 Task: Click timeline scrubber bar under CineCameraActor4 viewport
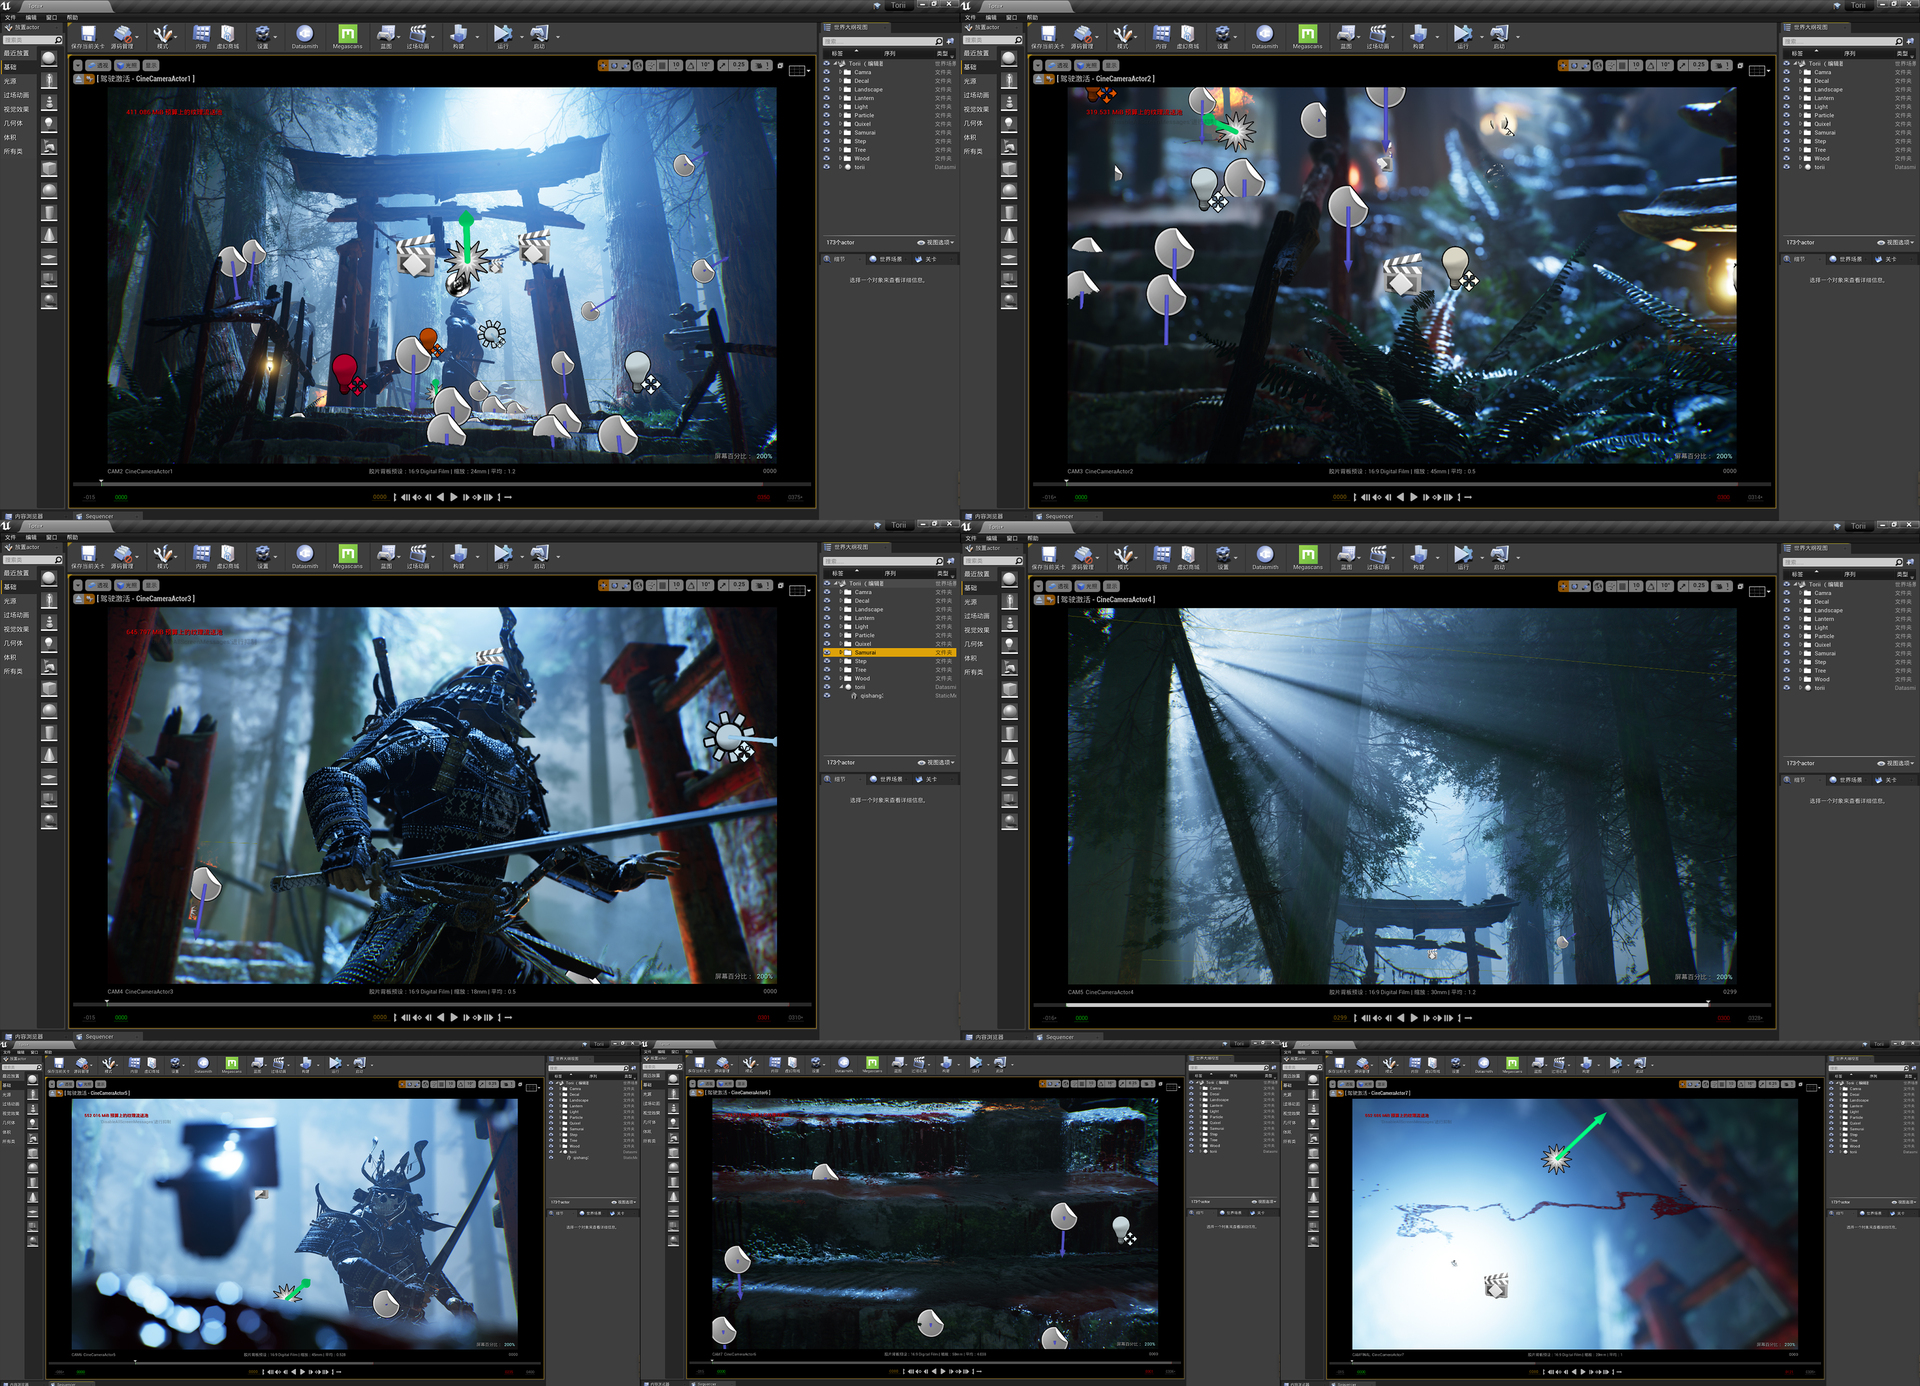point(1400,1004)
